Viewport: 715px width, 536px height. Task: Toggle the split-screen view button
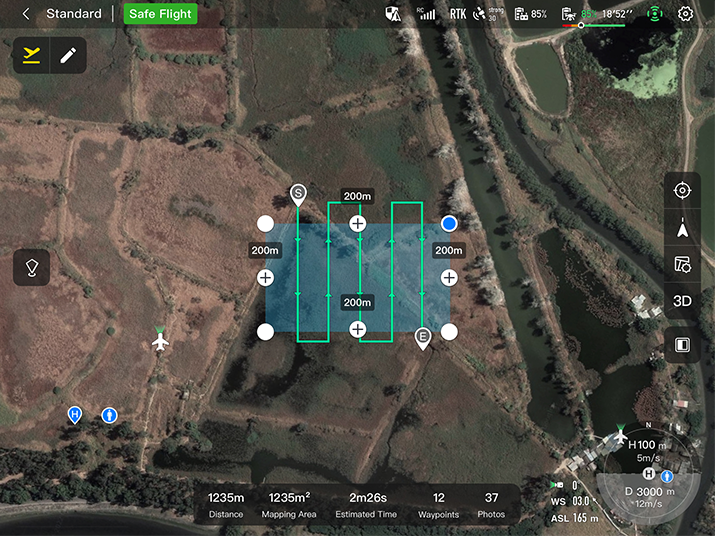[x=682, y=345]
